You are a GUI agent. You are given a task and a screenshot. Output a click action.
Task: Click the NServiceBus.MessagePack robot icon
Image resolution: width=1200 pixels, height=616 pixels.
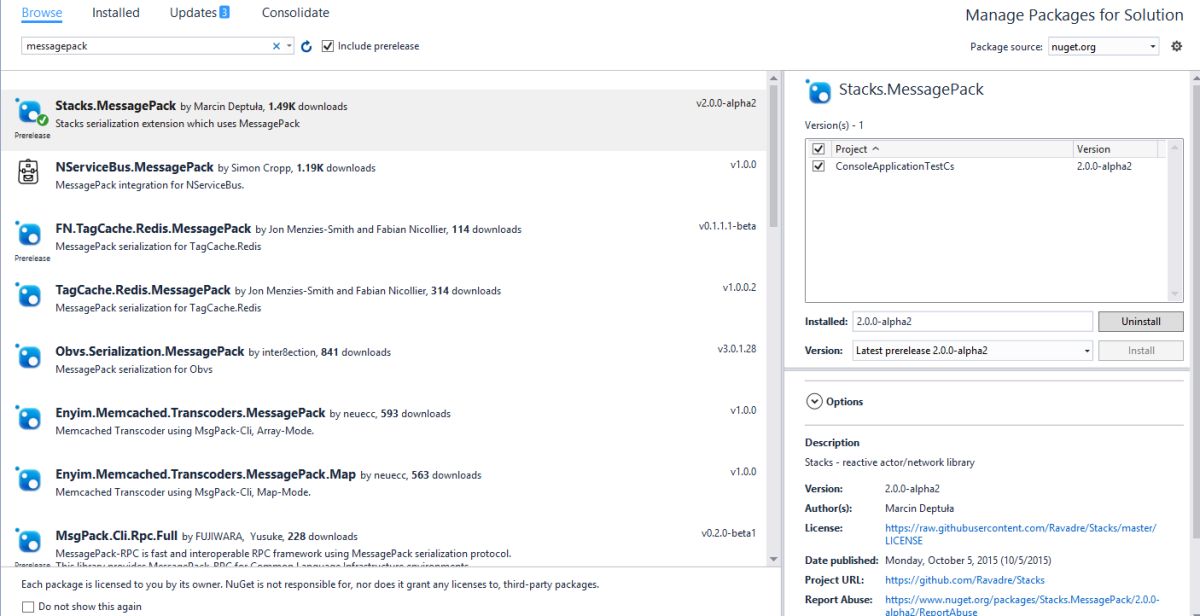click(28, 173)
